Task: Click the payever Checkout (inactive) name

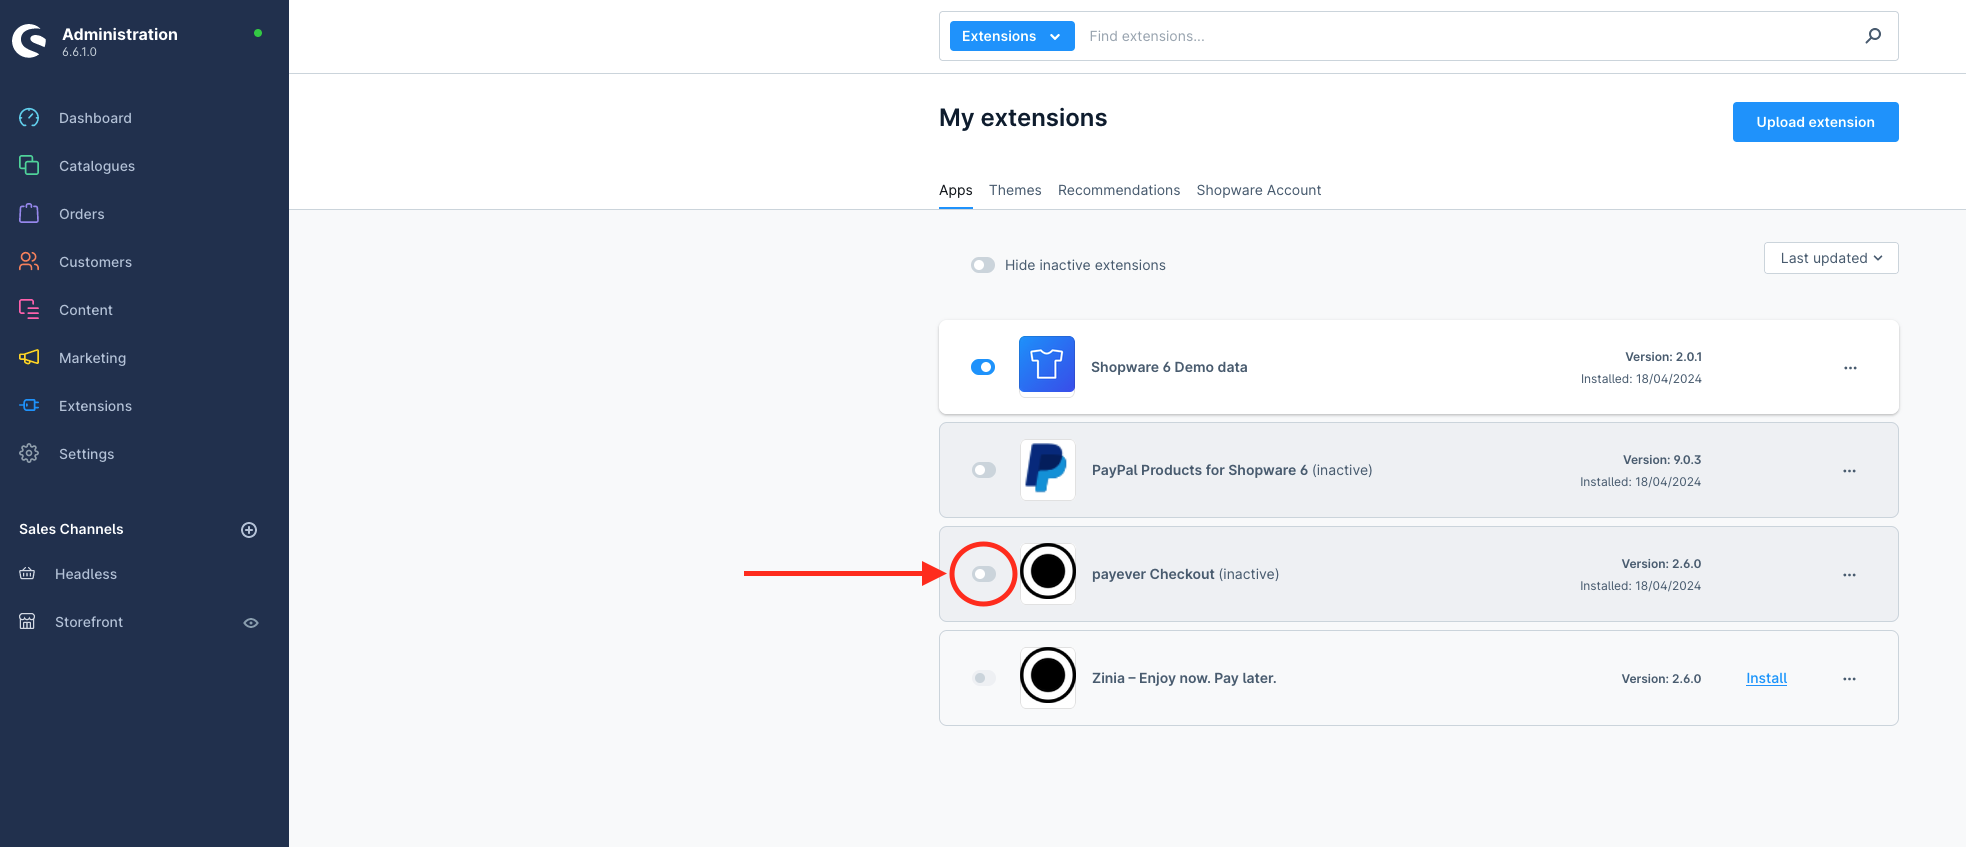Action: click(1185, 574)
